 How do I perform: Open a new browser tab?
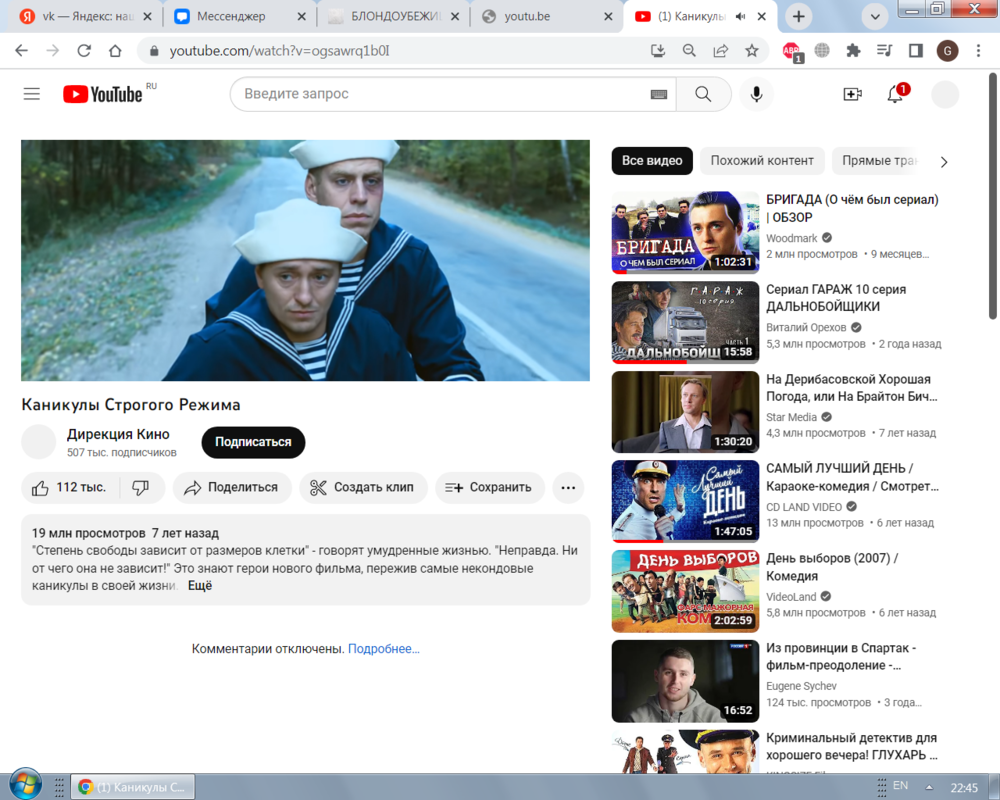(x=798, y=17)
